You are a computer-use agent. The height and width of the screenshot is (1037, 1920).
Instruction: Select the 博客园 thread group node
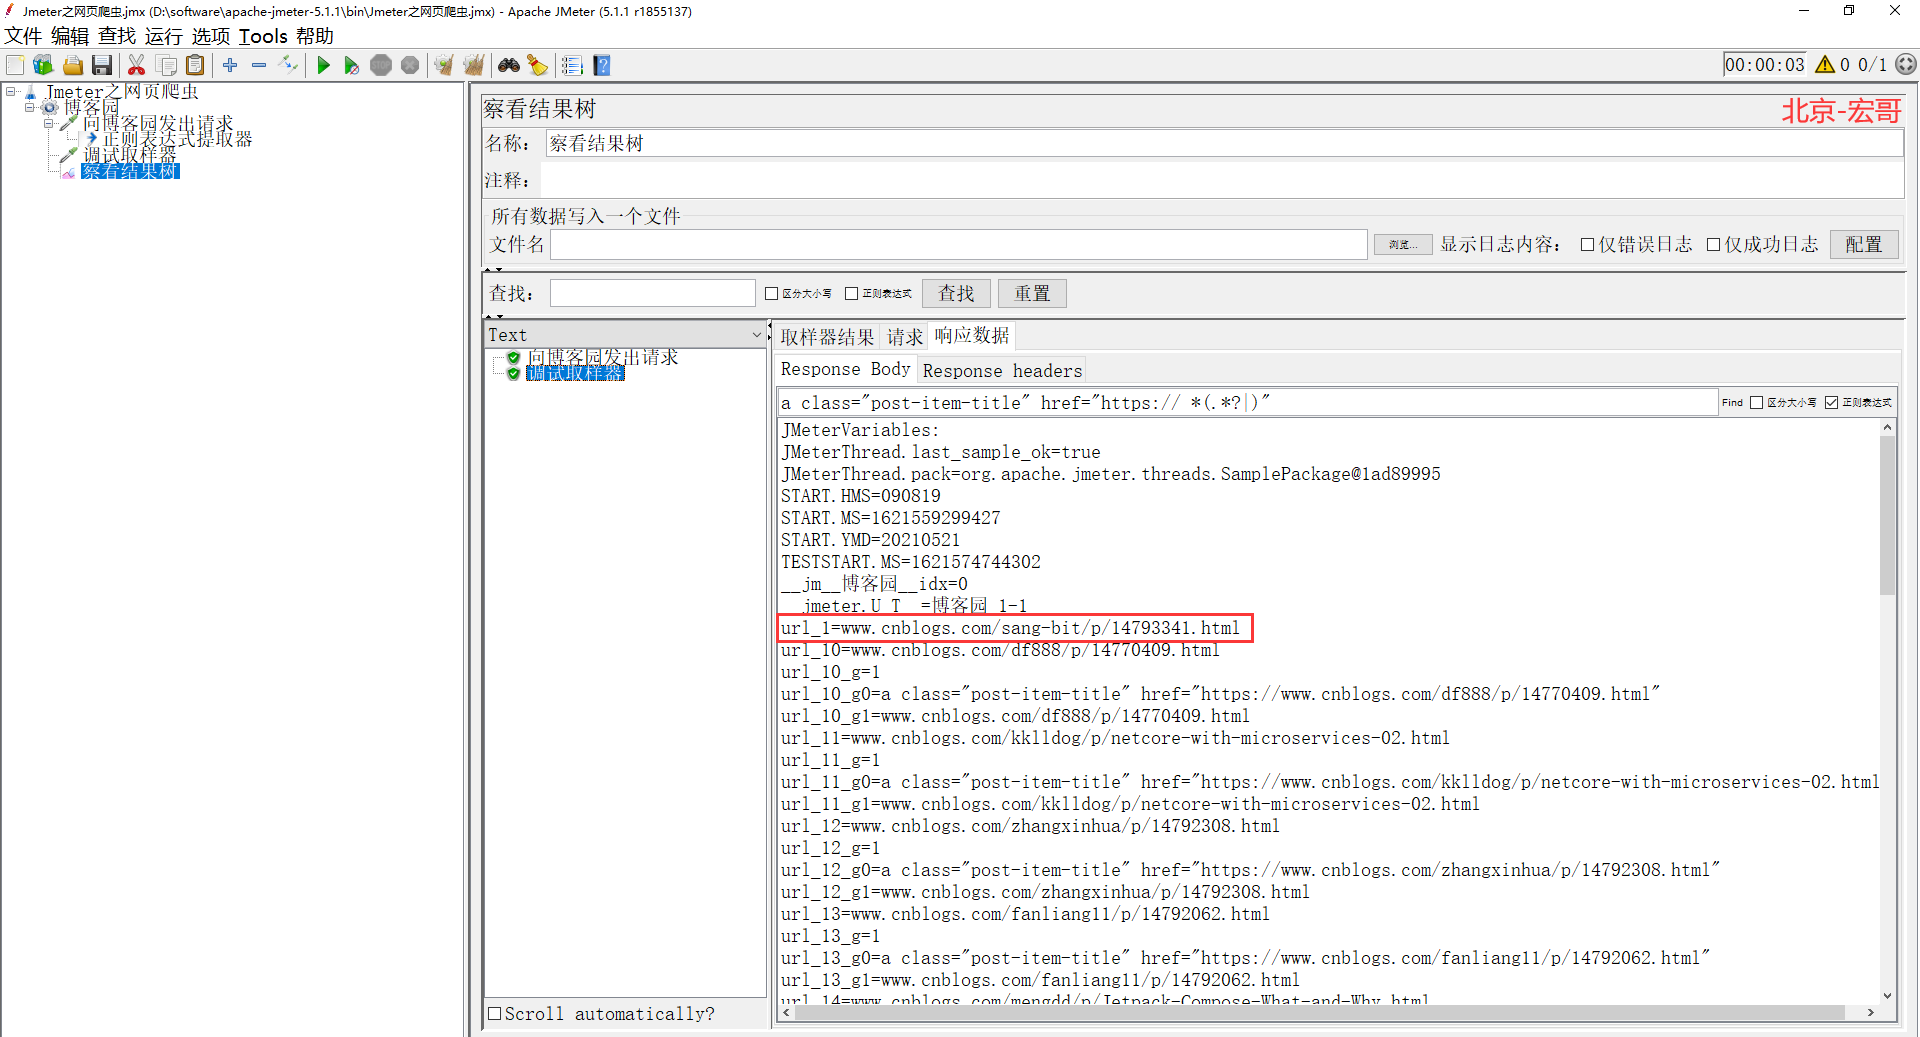point(92,107)
